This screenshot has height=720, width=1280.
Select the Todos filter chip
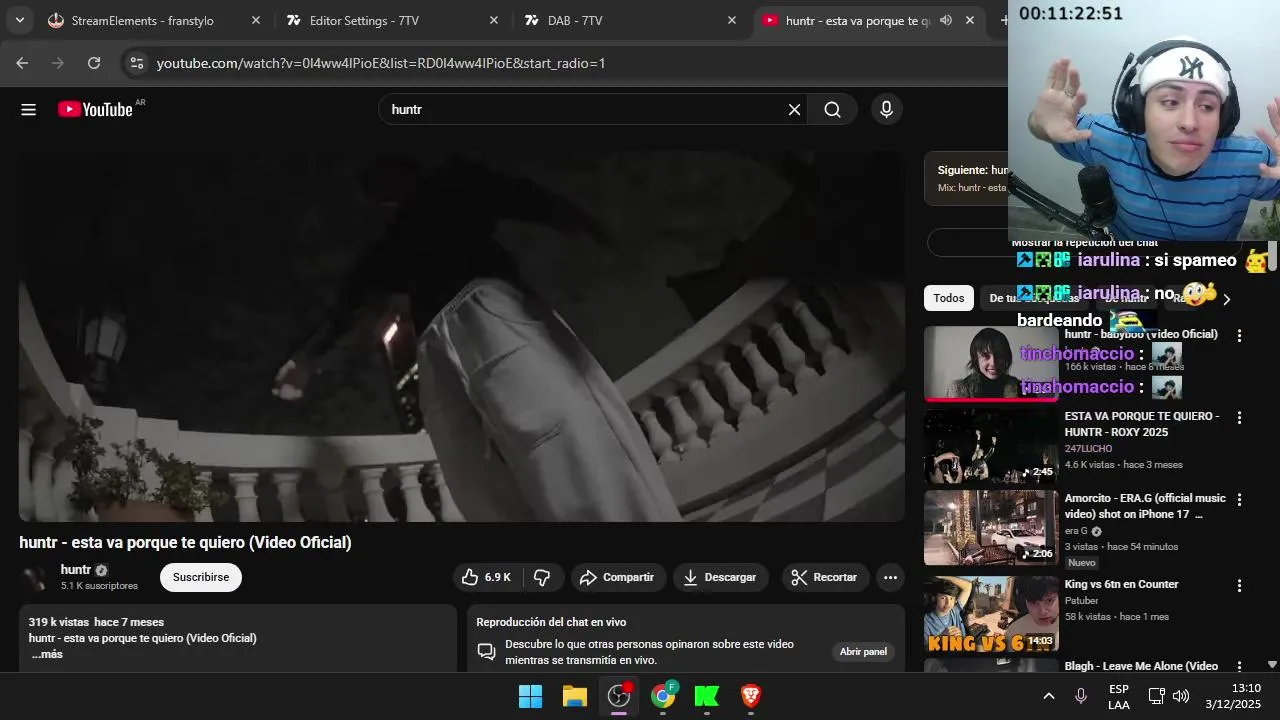(x=949, y=298)
